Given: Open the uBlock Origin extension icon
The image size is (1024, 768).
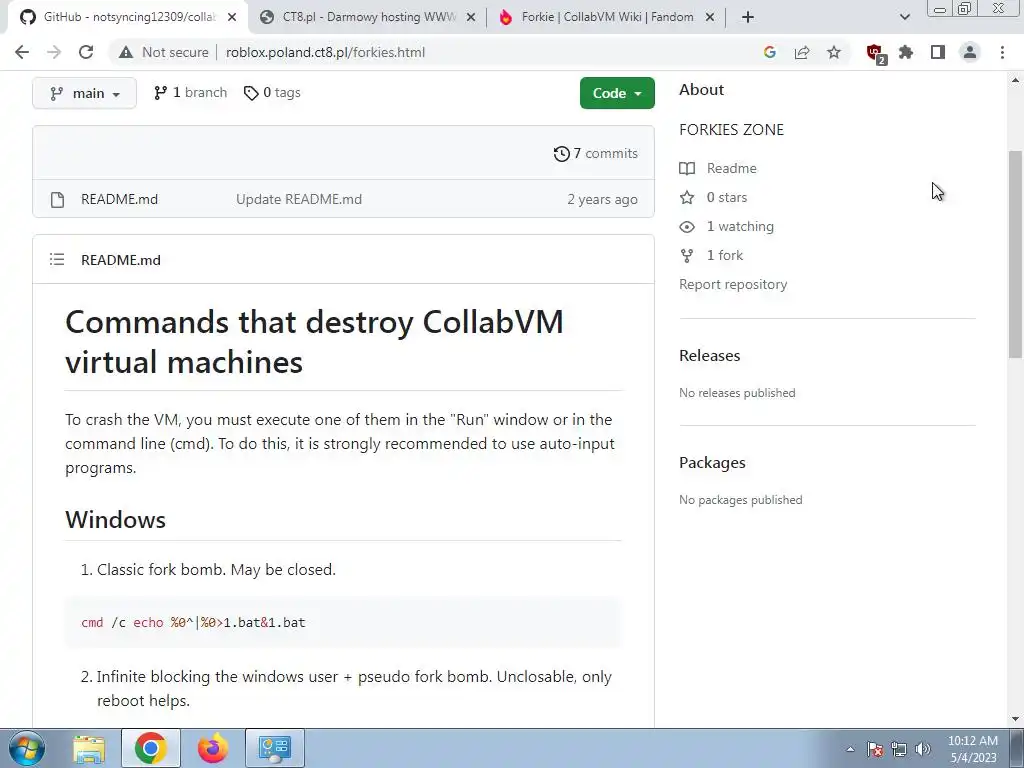Looking at the screenshot, I should pyautogui.click(x=875, y=53).
